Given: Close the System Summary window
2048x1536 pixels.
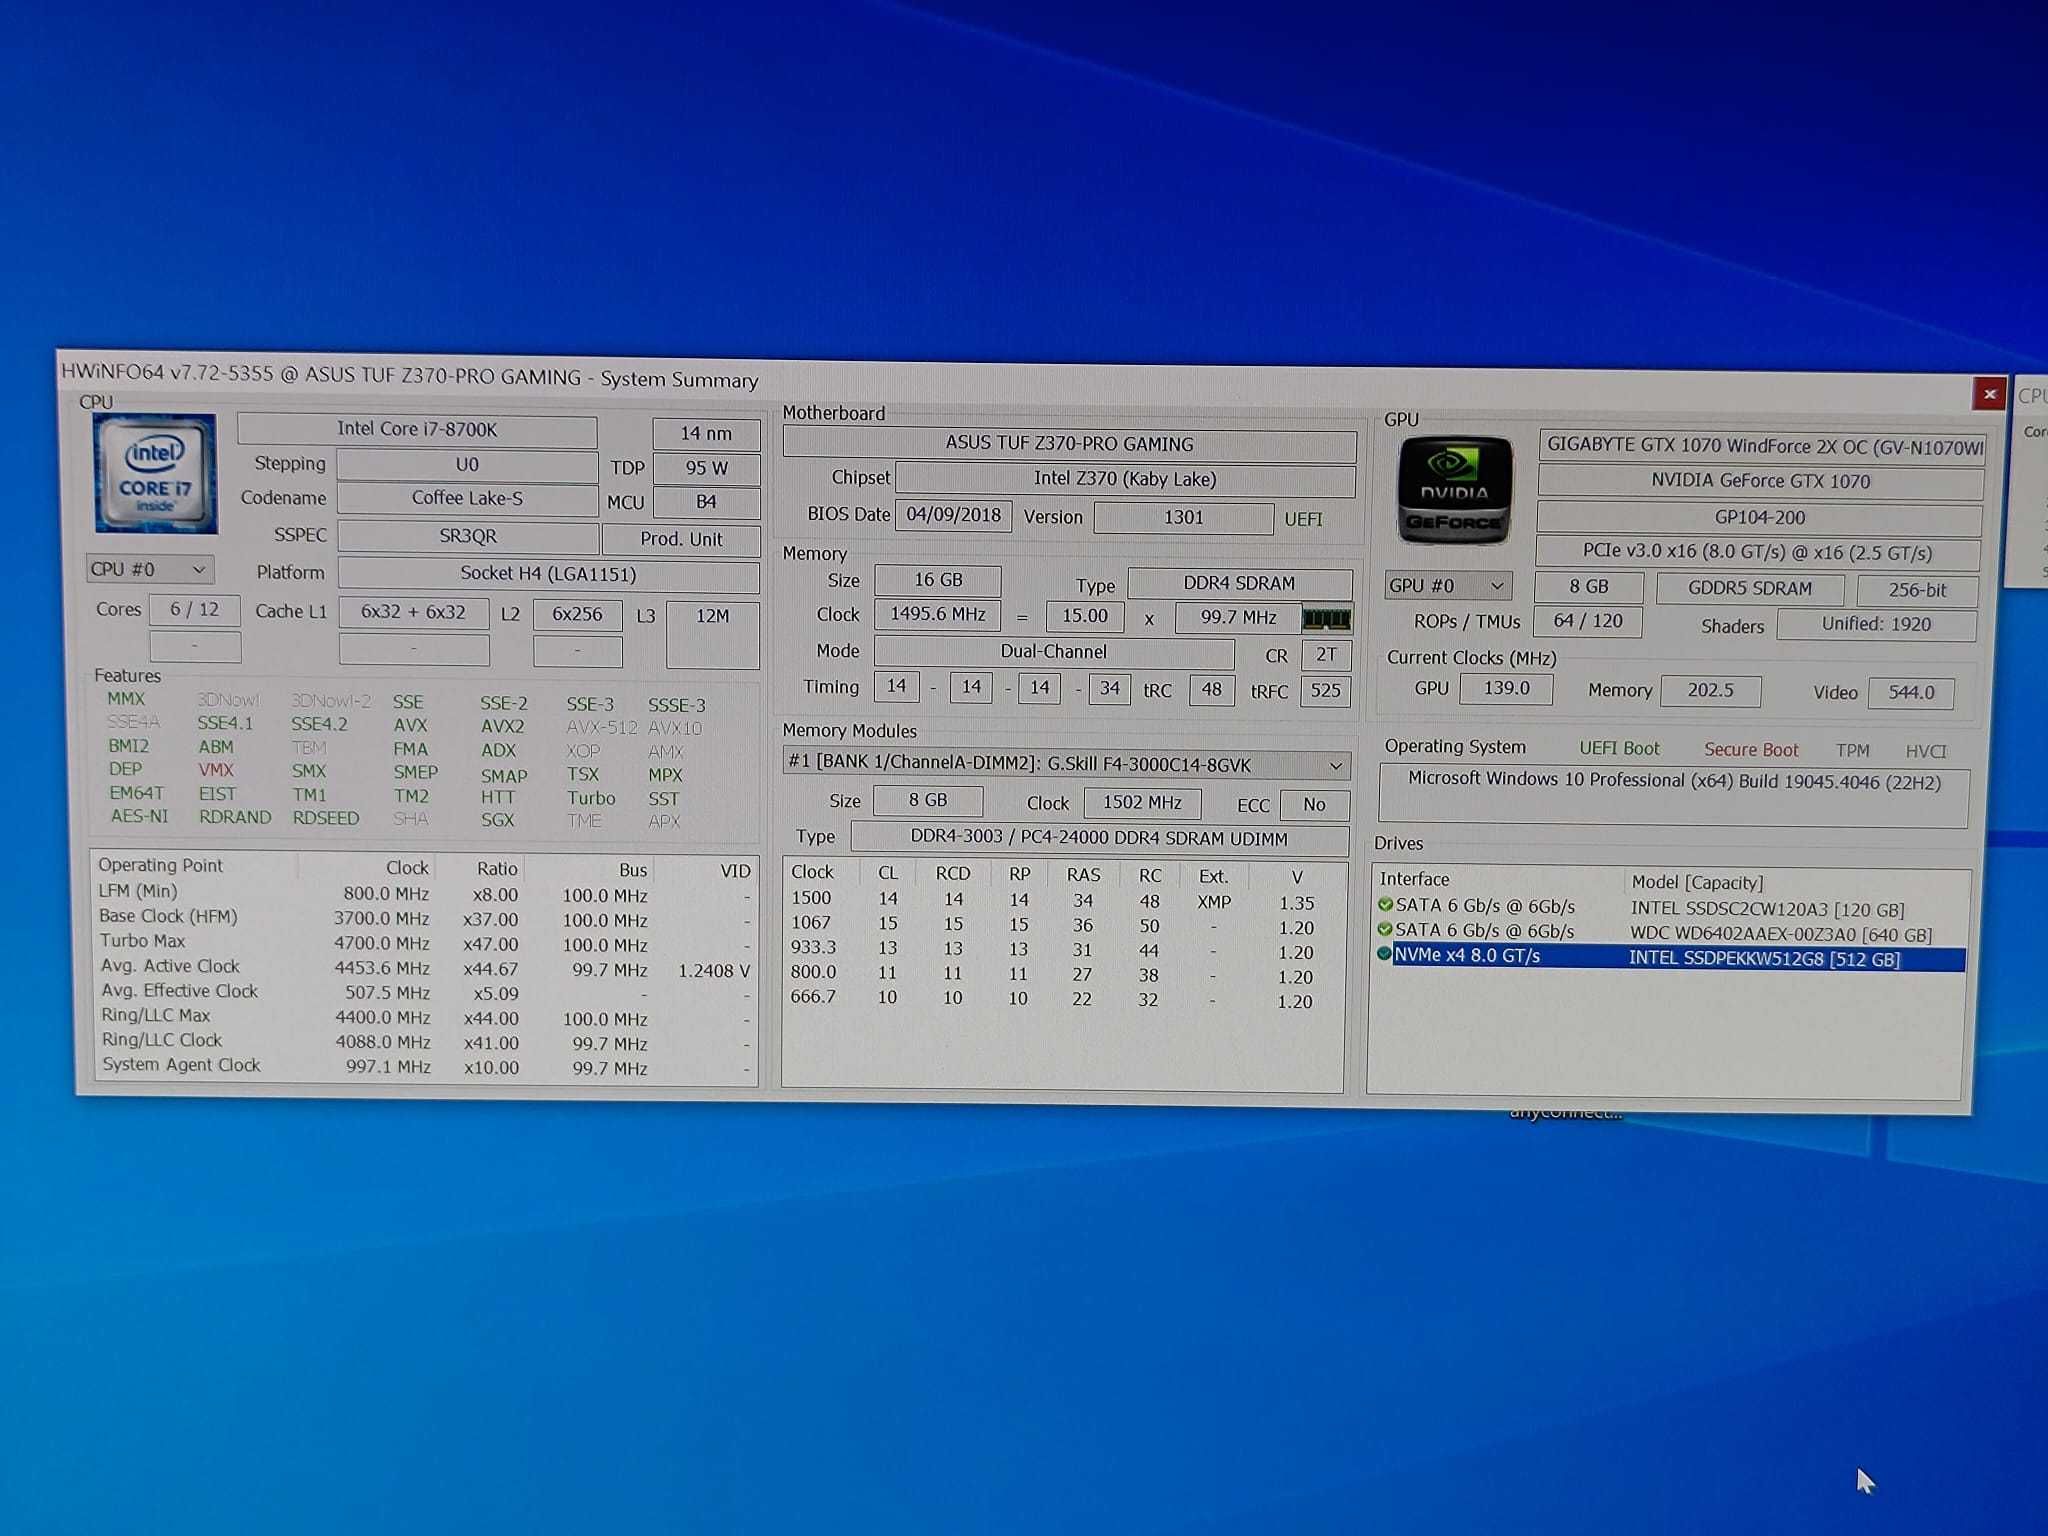Looking at the screenshot, I should [x=1989, y=394].
